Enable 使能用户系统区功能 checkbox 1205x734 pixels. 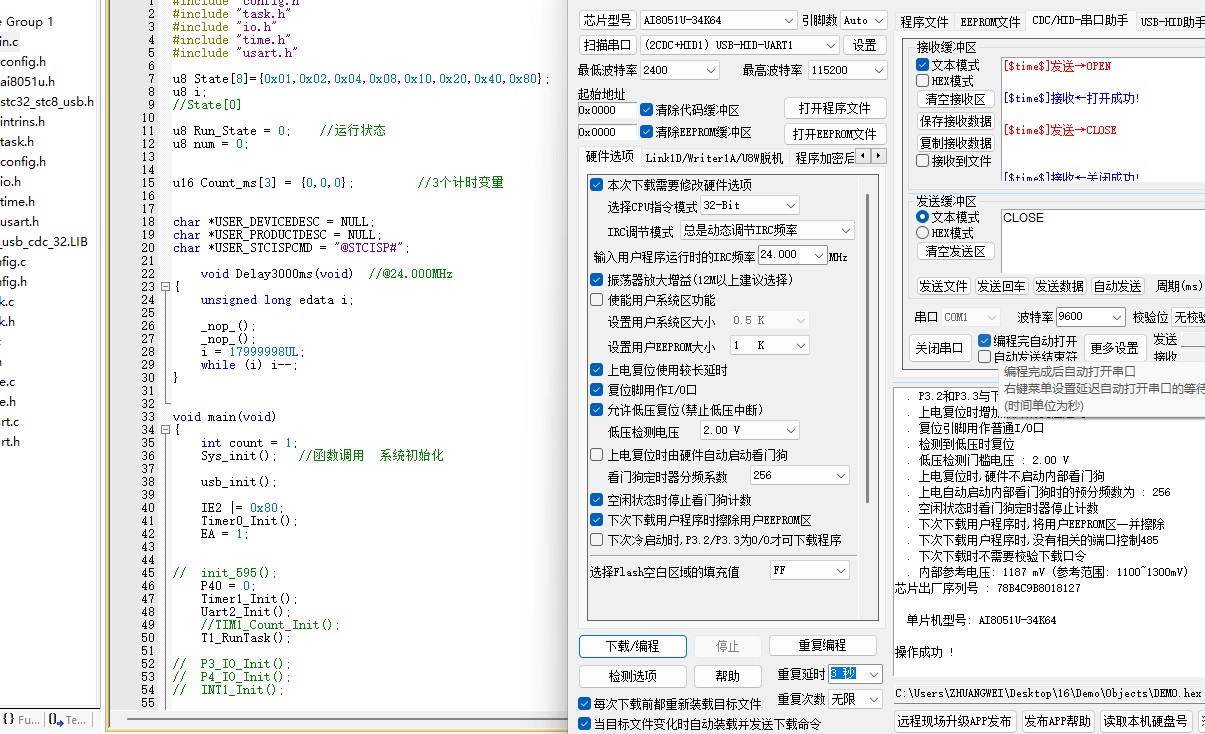click(597, 300)
